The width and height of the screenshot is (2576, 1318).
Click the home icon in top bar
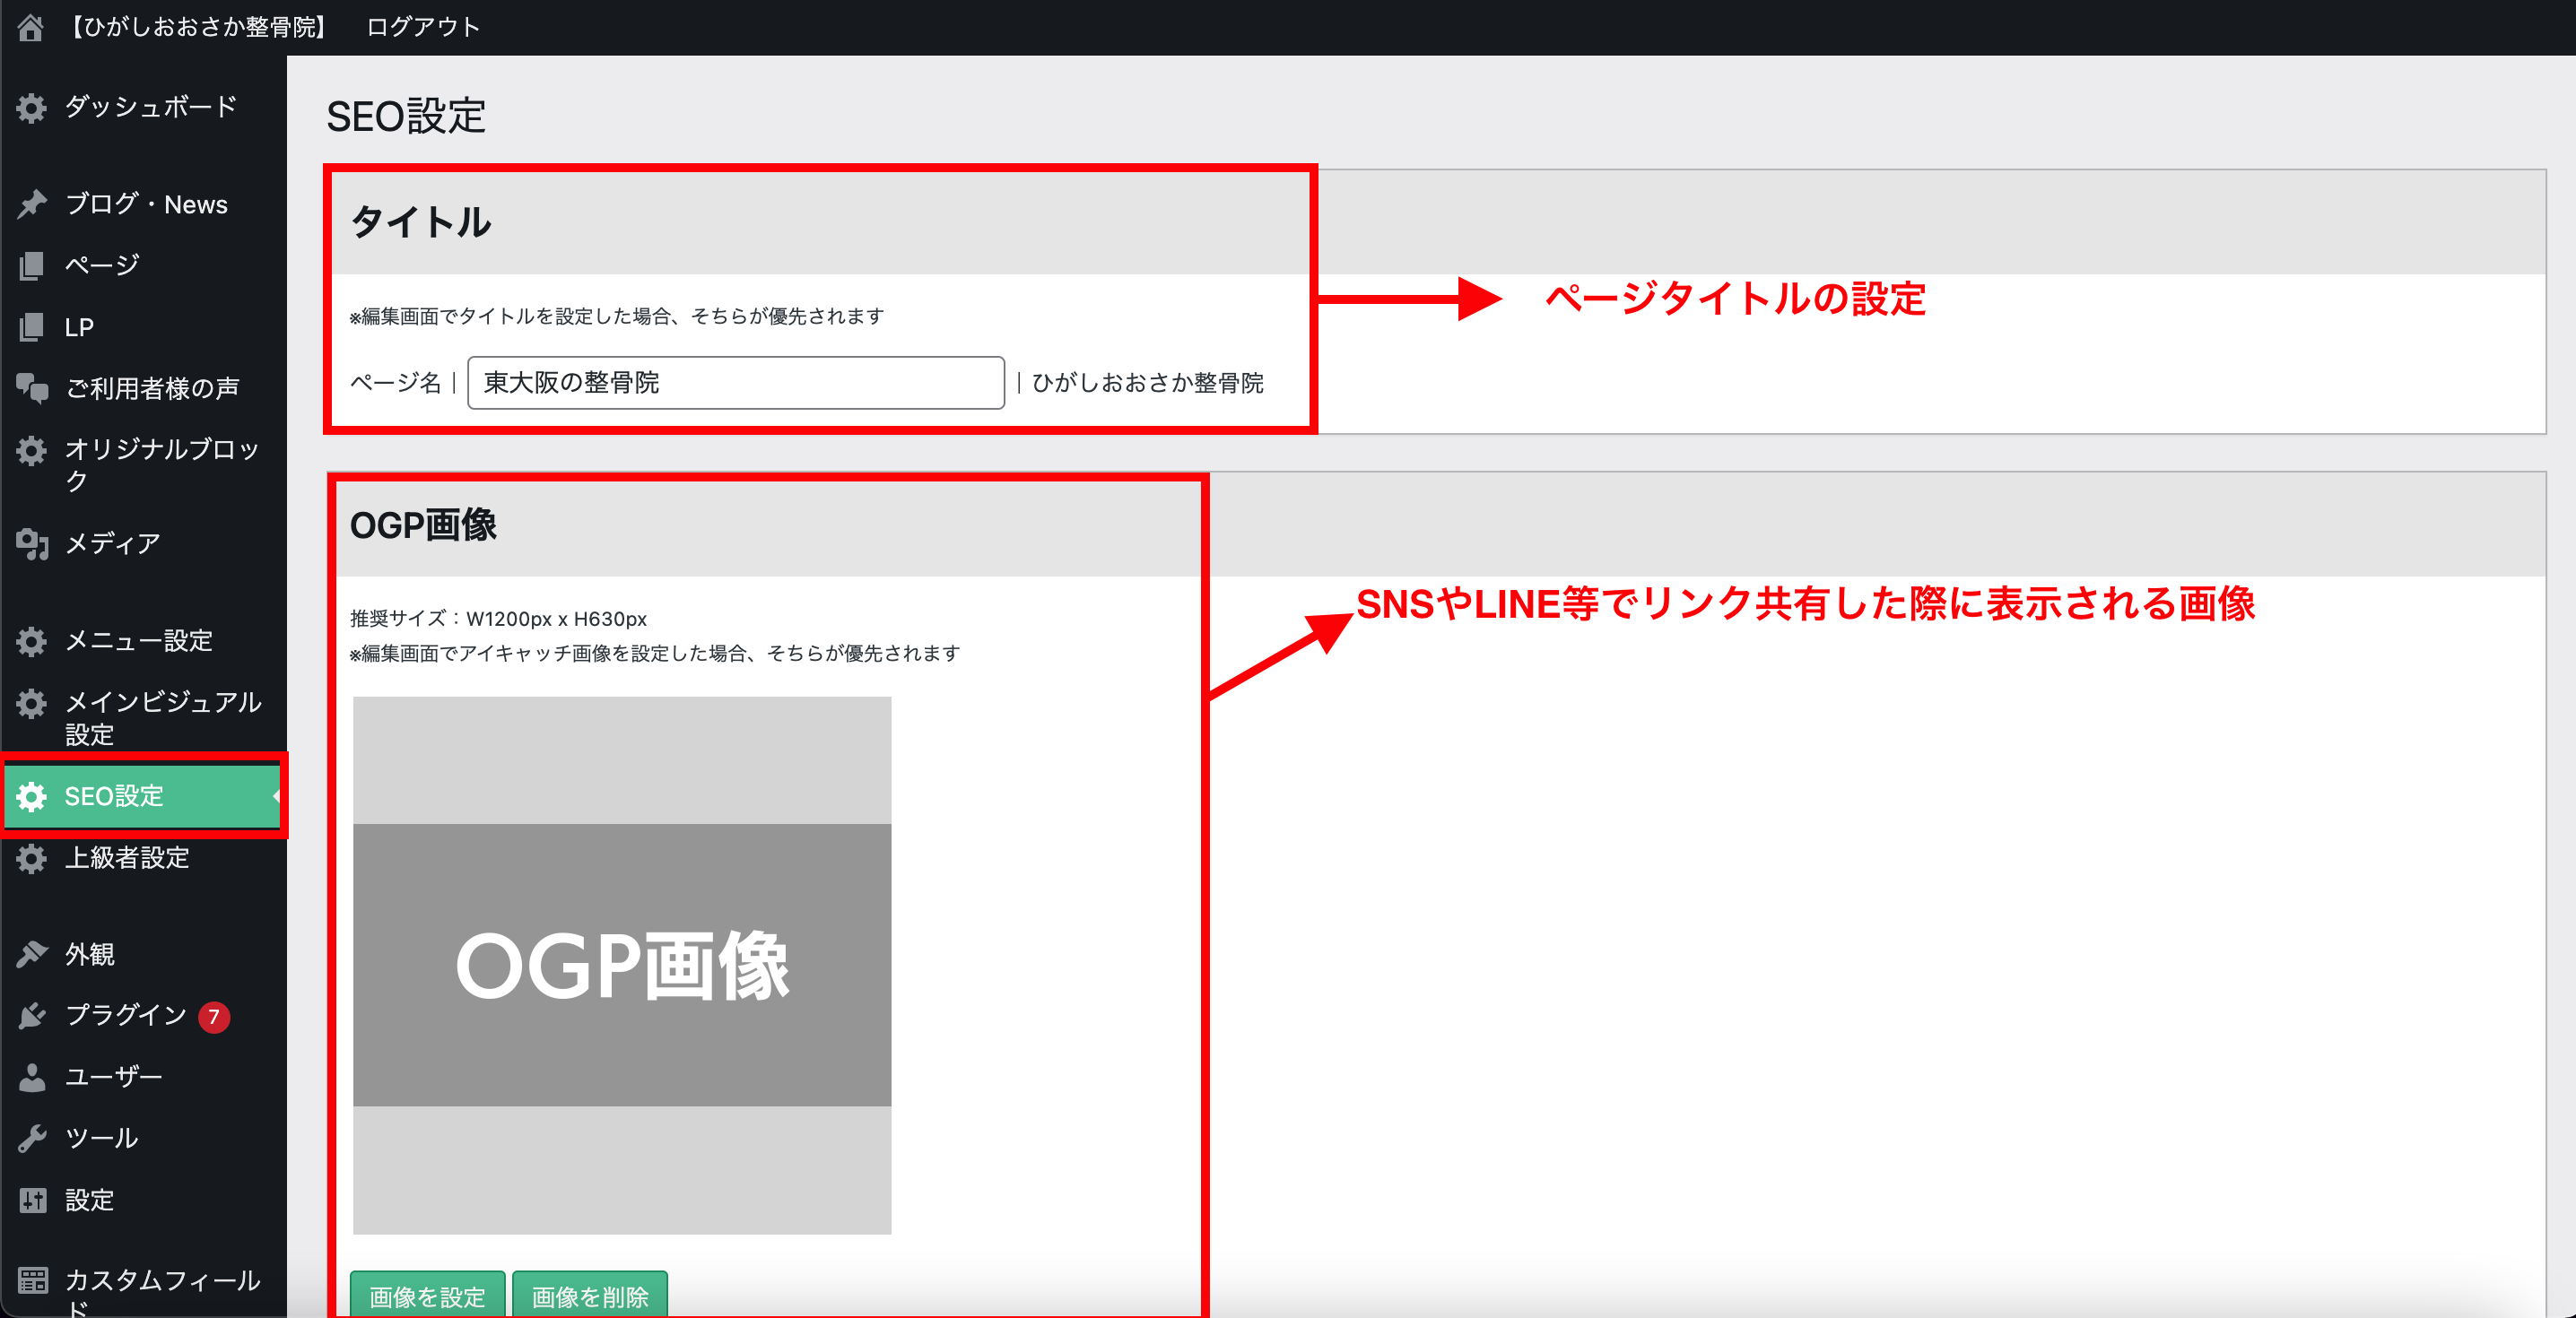[x=30, y=27]
